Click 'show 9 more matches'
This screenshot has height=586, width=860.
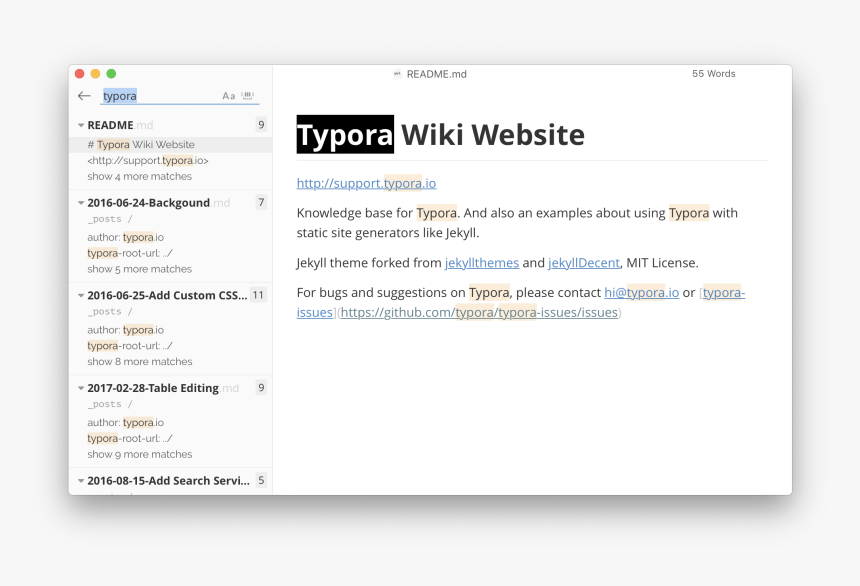point(140,454)
